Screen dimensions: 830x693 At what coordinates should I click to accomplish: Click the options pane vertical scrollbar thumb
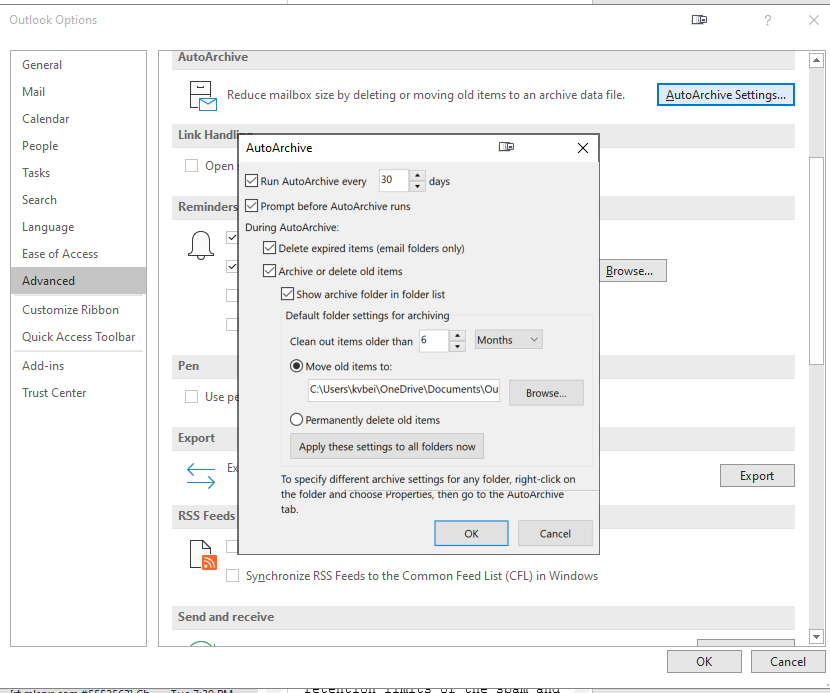[816, 261]
